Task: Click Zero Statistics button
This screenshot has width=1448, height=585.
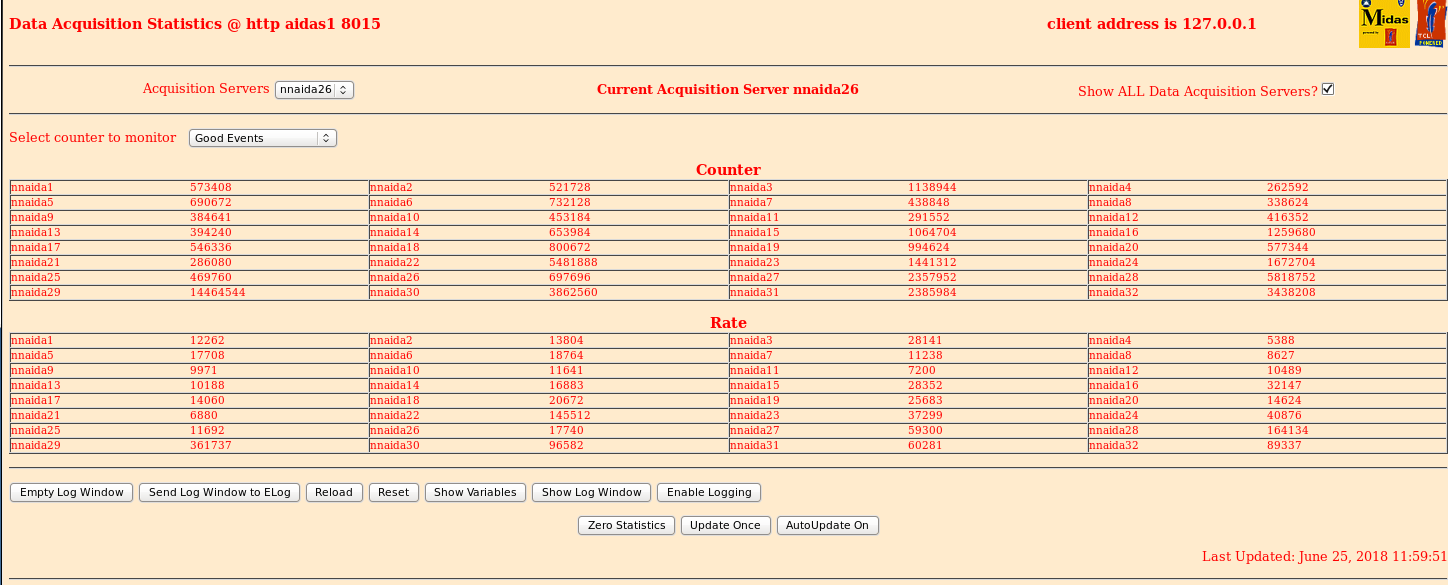Action: [x=626, y=525]
